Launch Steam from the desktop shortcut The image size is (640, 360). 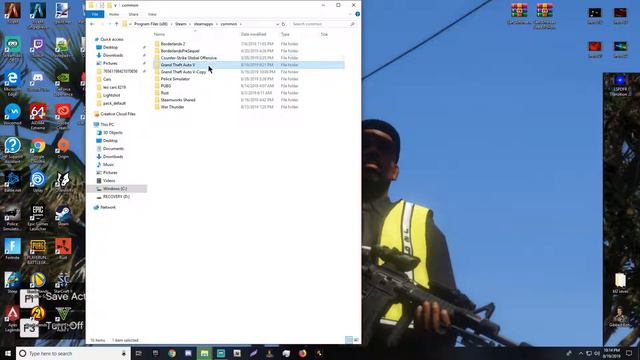point(63,216)
